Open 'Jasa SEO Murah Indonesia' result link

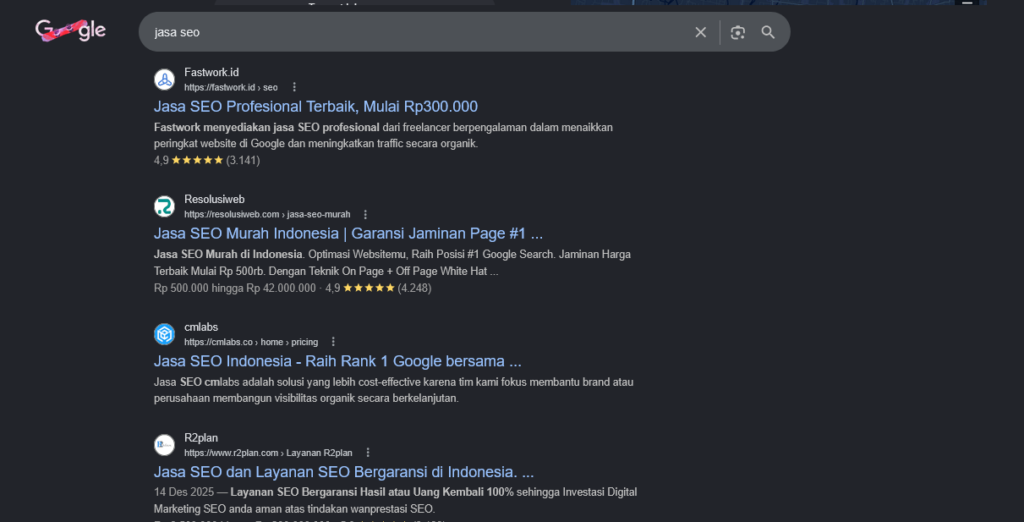[x=348, y=233]
